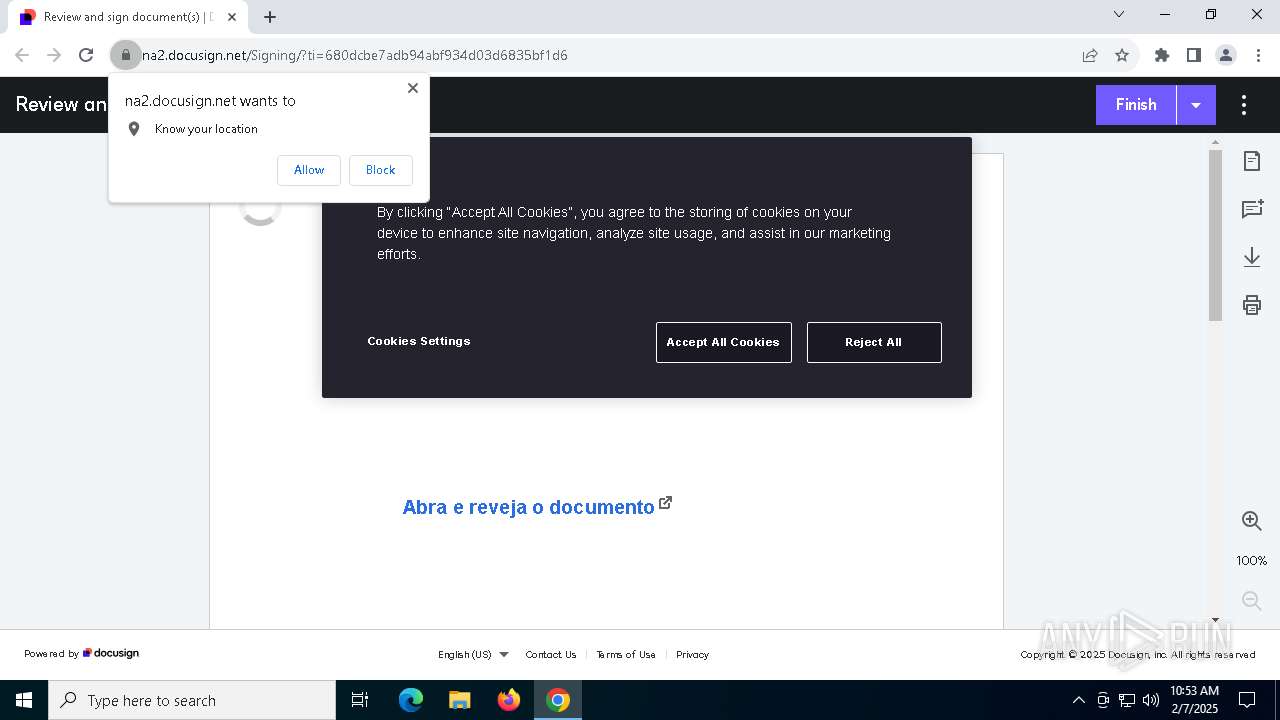1280x720 pixels.
Task: Open Contact Us link in footer
Action: tap(551, 655)
